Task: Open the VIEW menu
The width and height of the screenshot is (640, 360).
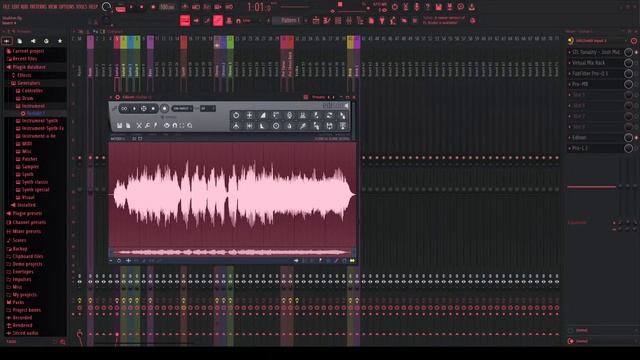Action: point(54,7)
